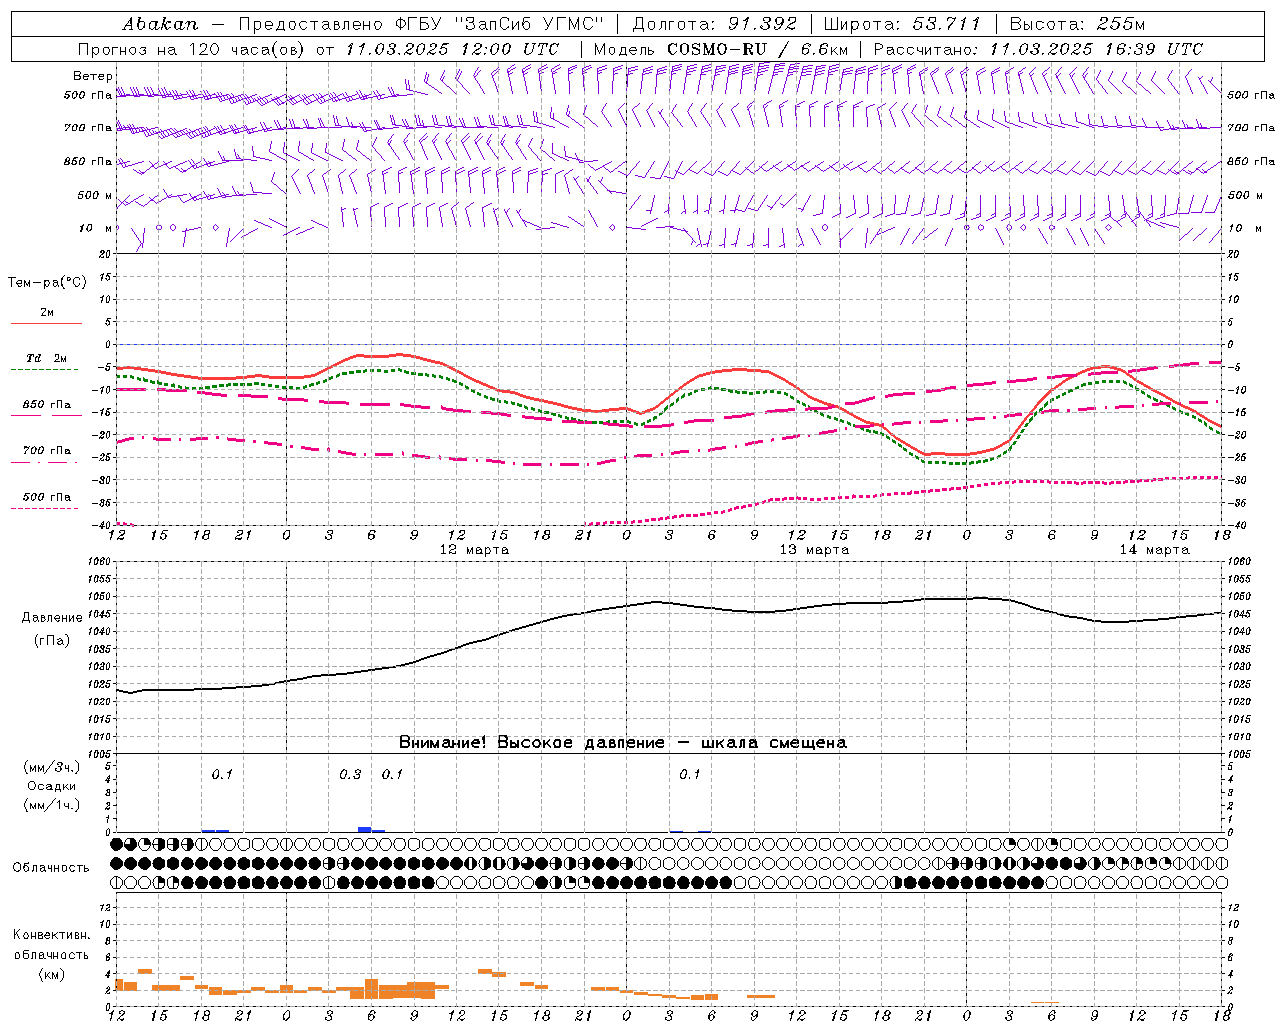Click the blue precipitation bar under 0.3

[x=365, y=829]
